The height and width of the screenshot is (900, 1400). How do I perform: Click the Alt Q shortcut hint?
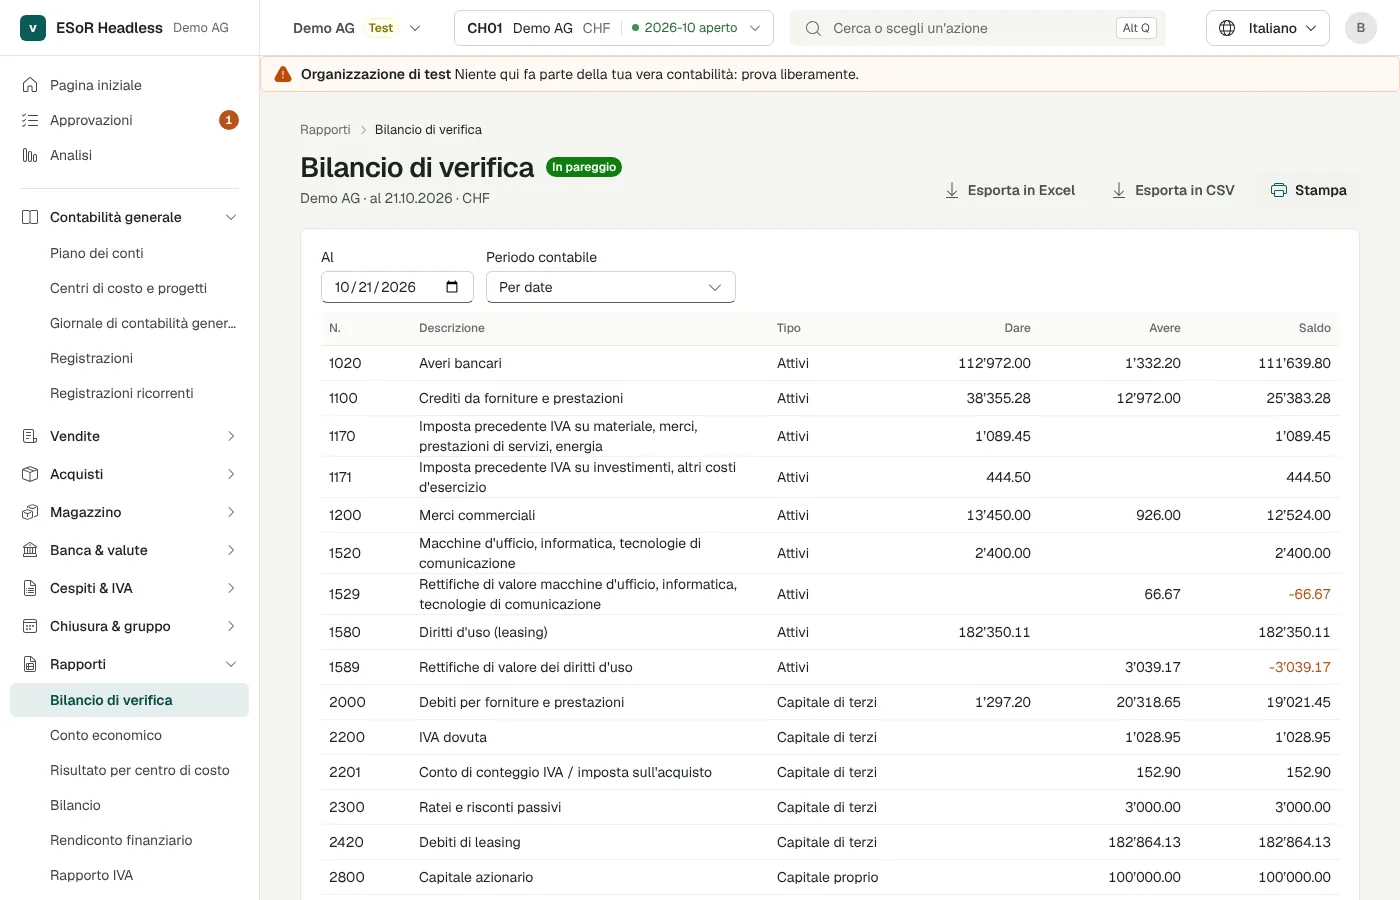(1136, 28)
